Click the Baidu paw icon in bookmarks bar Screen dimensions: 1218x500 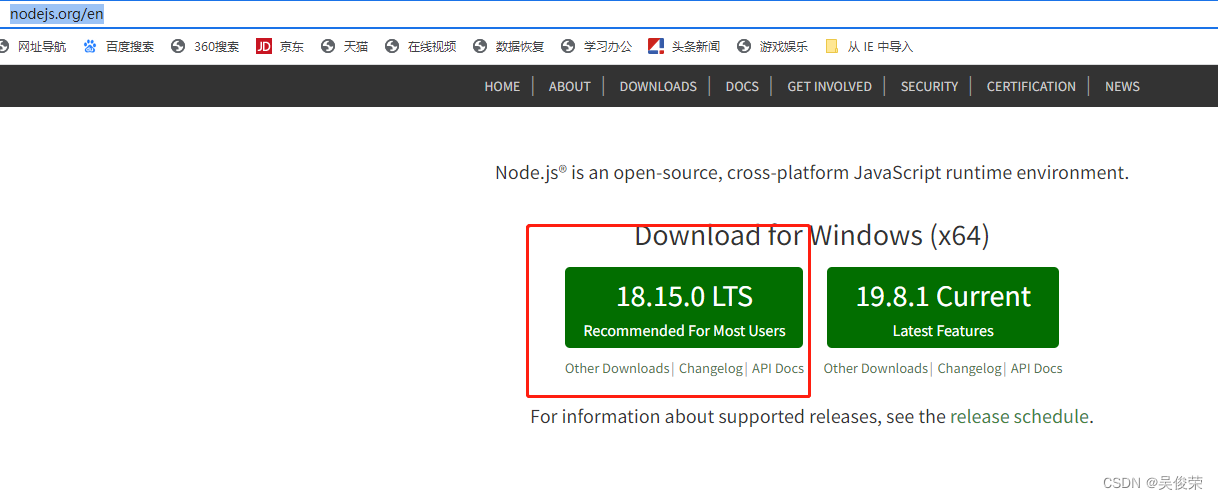tap(90, 46)
